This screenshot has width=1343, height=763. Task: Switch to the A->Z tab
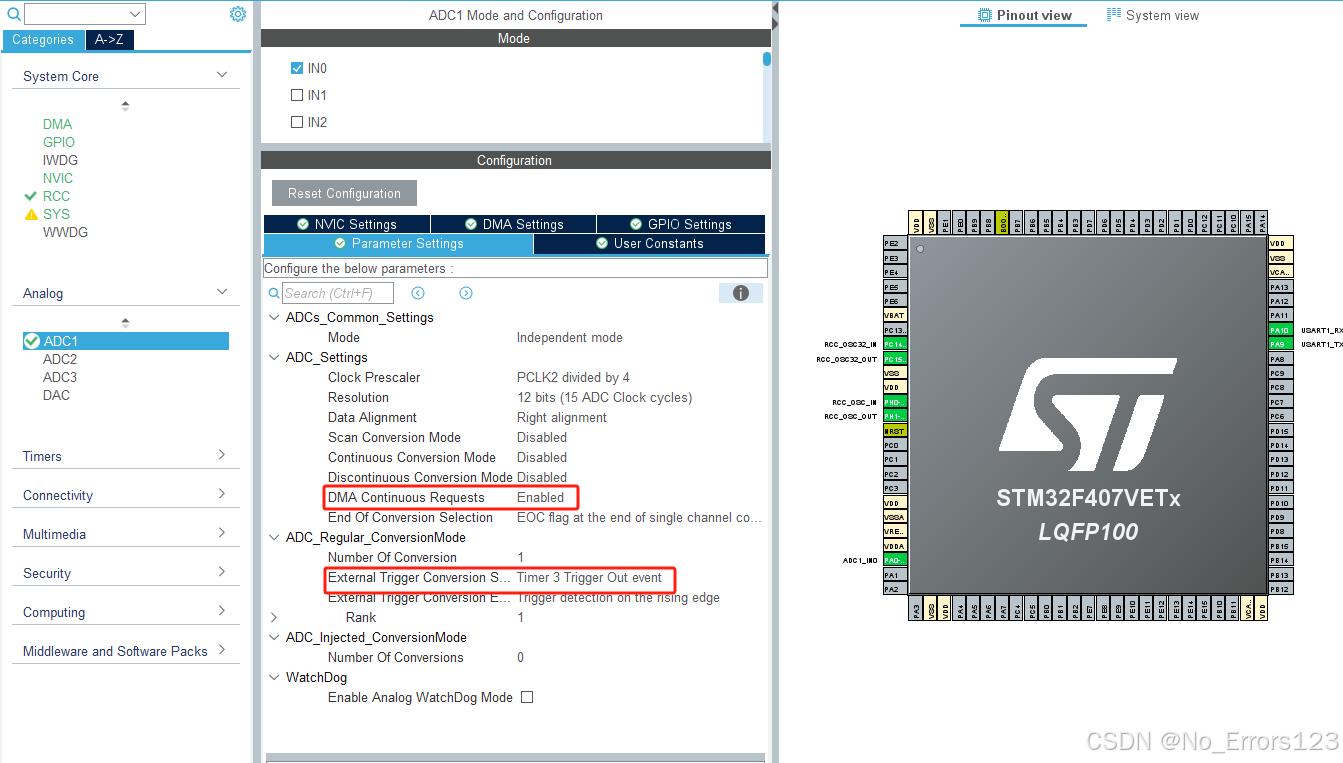point(109,39)
